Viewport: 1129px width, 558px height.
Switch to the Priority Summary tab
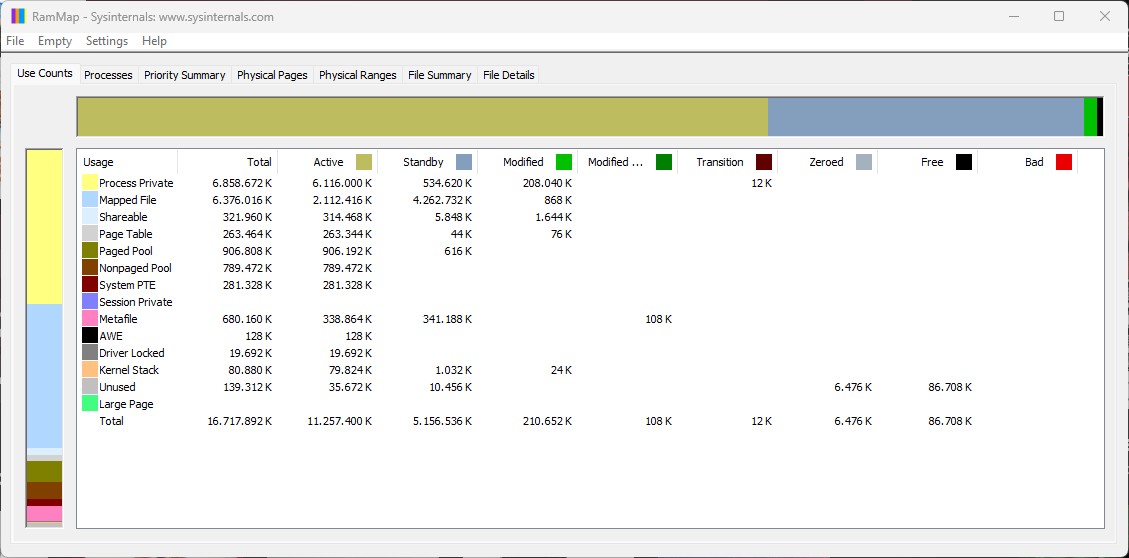coord(184,75)
